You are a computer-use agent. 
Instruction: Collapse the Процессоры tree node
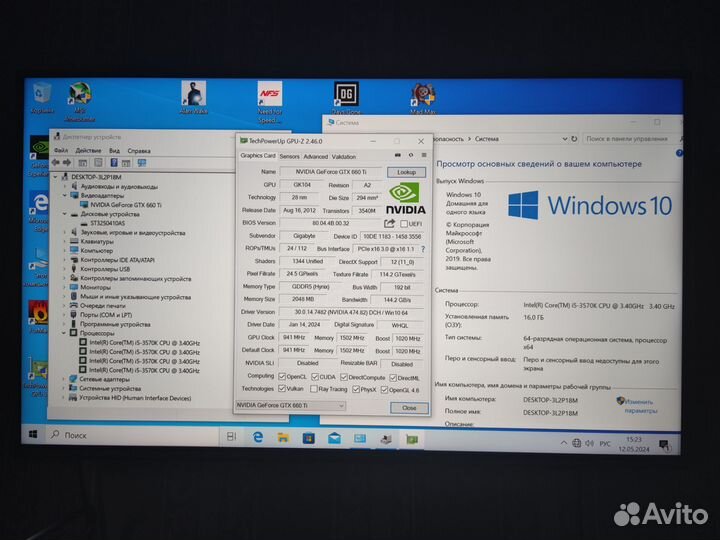tap(65, 333)
